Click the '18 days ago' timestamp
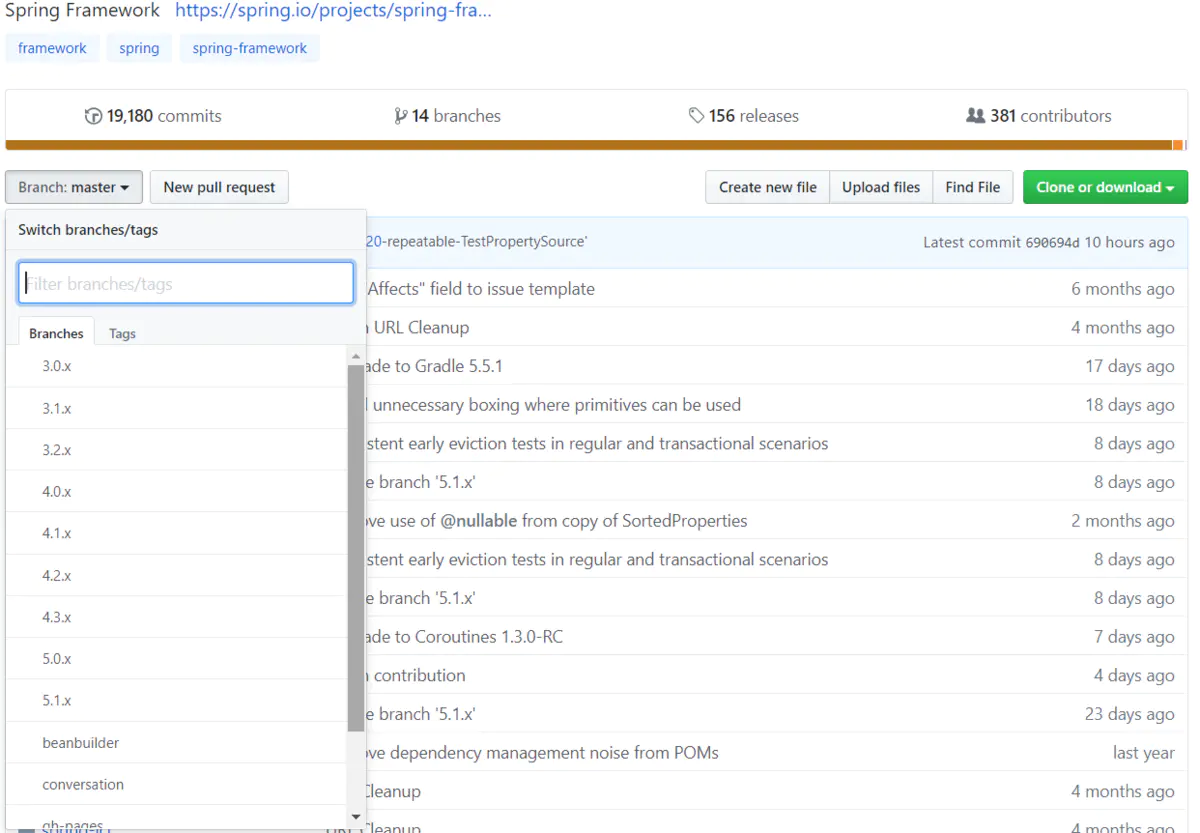 [1130, 405]
